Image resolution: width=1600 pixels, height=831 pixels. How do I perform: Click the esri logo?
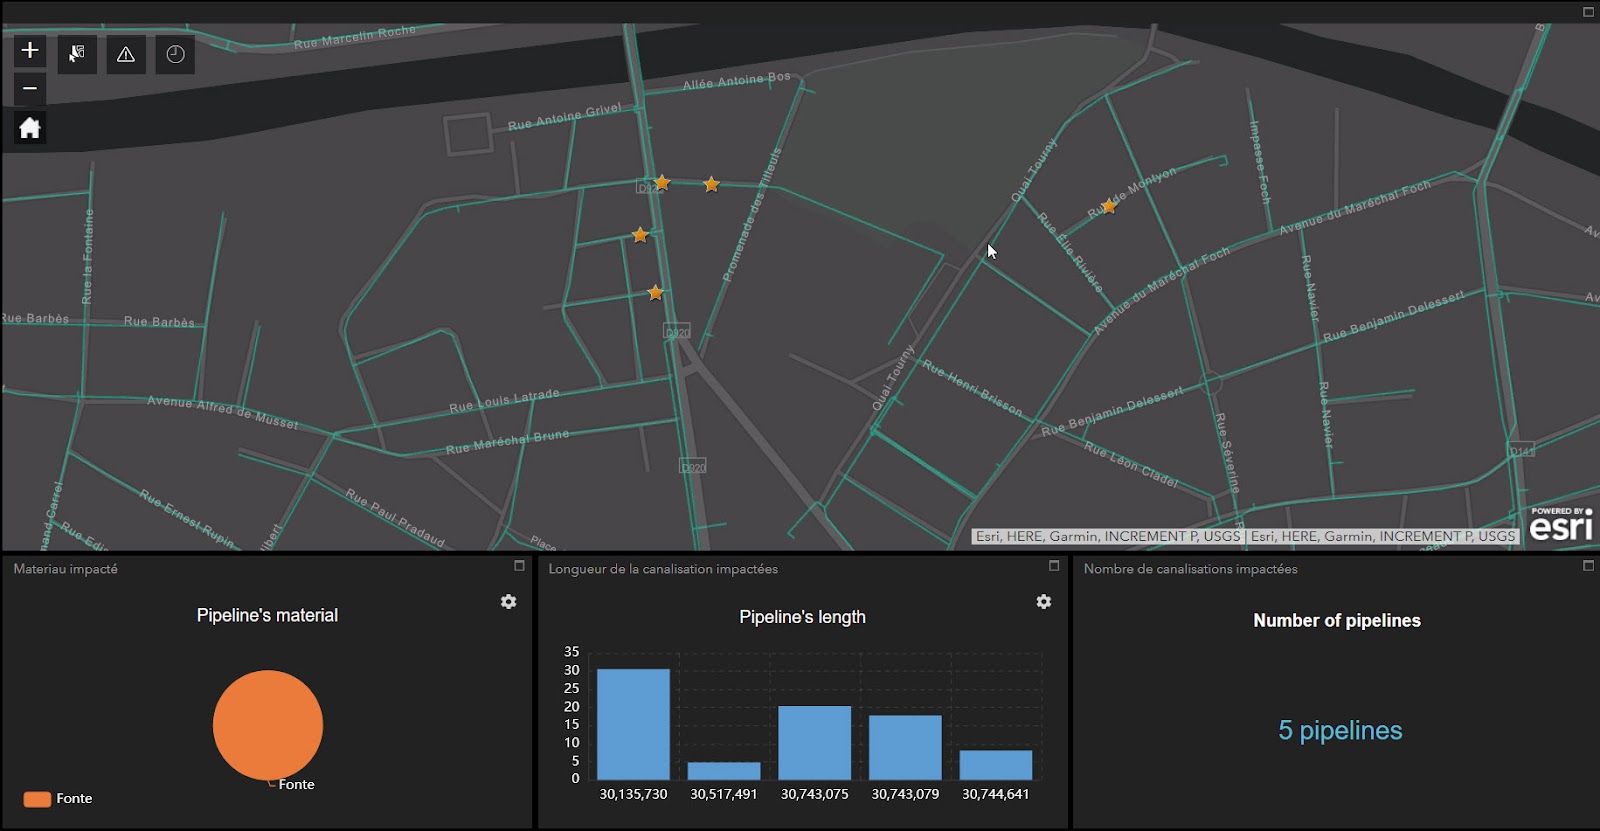1561,524
